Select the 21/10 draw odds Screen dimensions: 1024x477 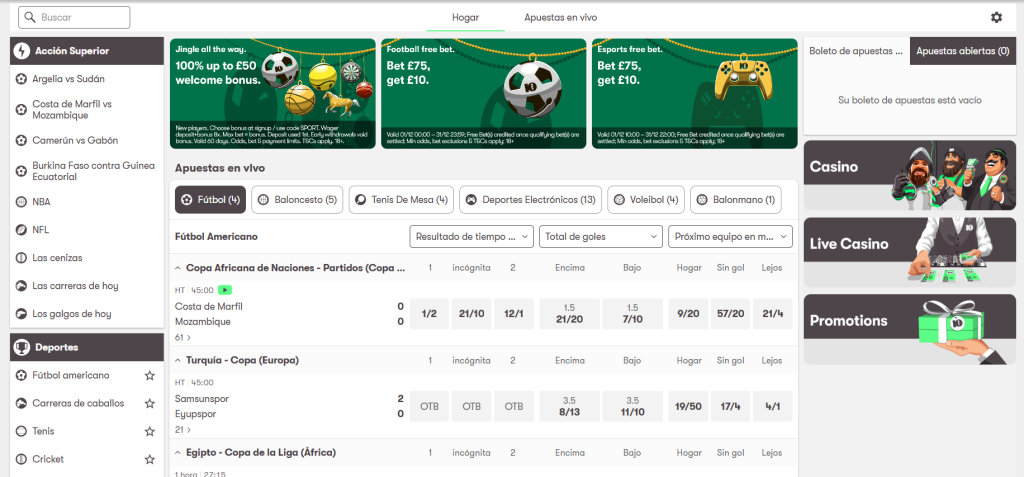[x=472, y=314]
